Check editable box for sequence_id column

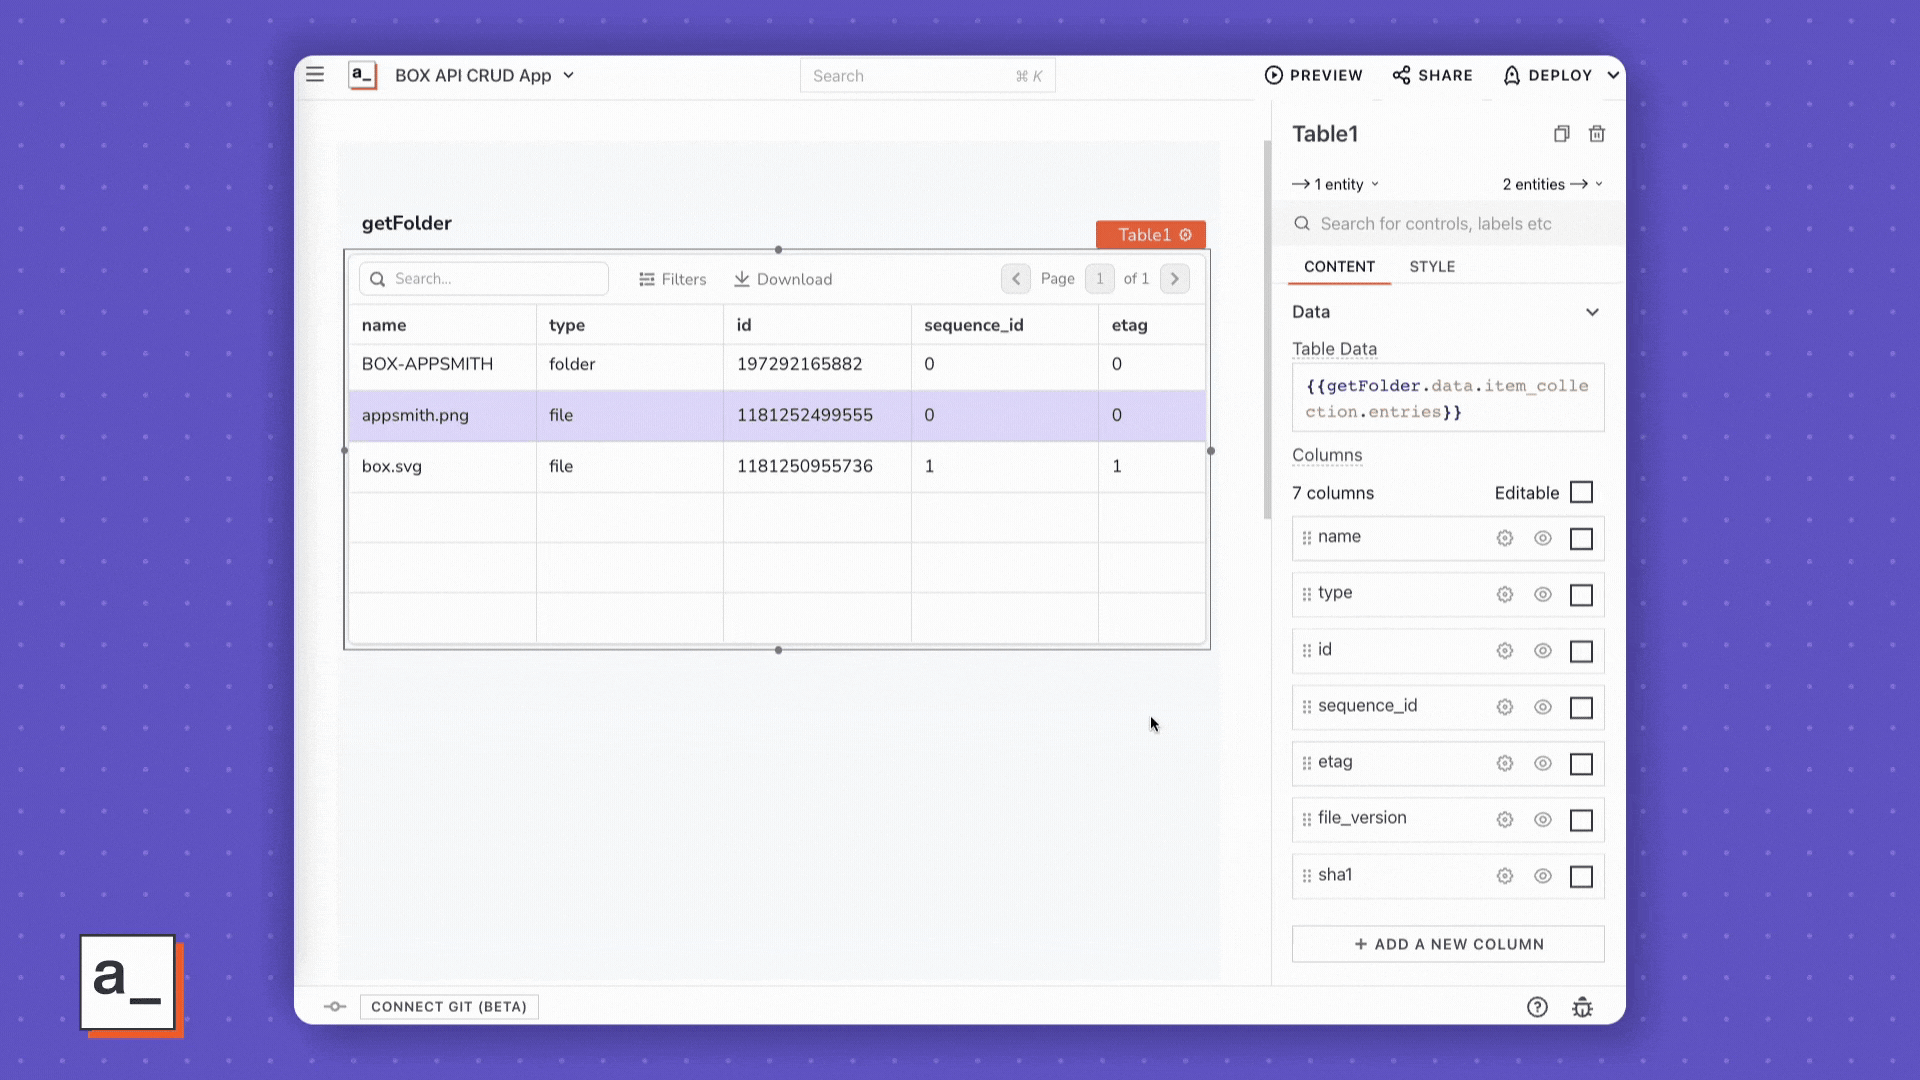(x=1581, y=708)
